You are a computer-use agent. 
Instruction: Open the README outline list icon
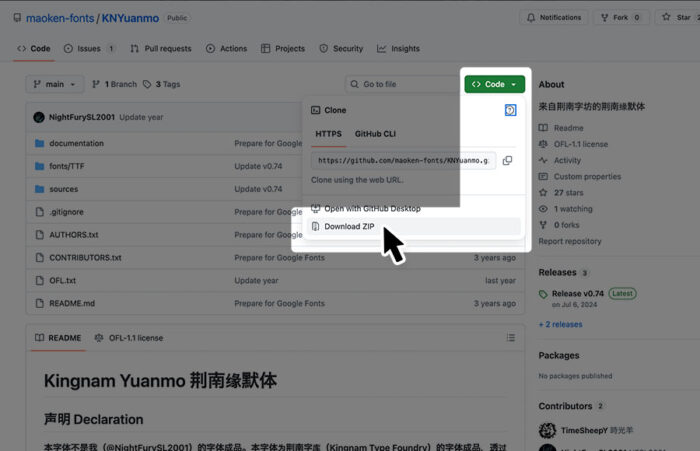(511, 338)
